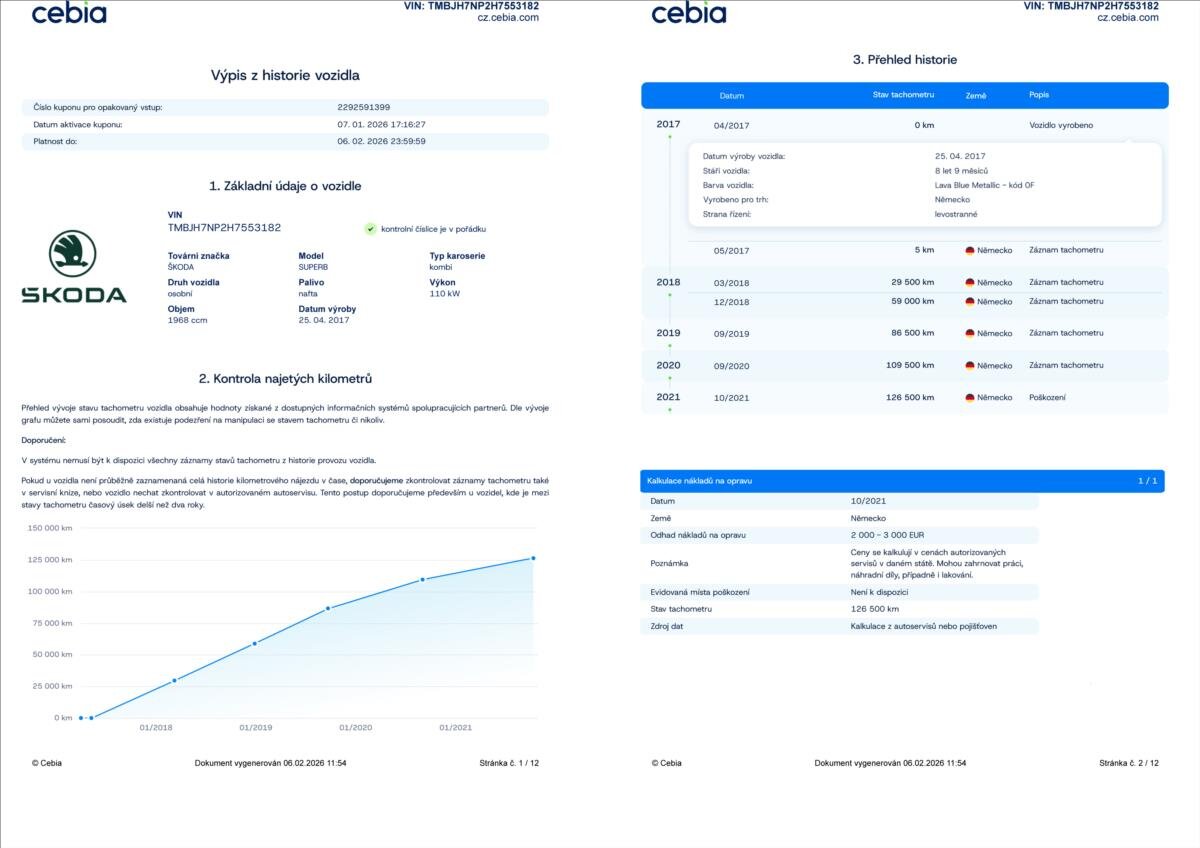Image resolution: width=1200 pixels, height=848 pixels.
Task: Click the German flag in the 10/2021 Poškození row
Action: 970,398
